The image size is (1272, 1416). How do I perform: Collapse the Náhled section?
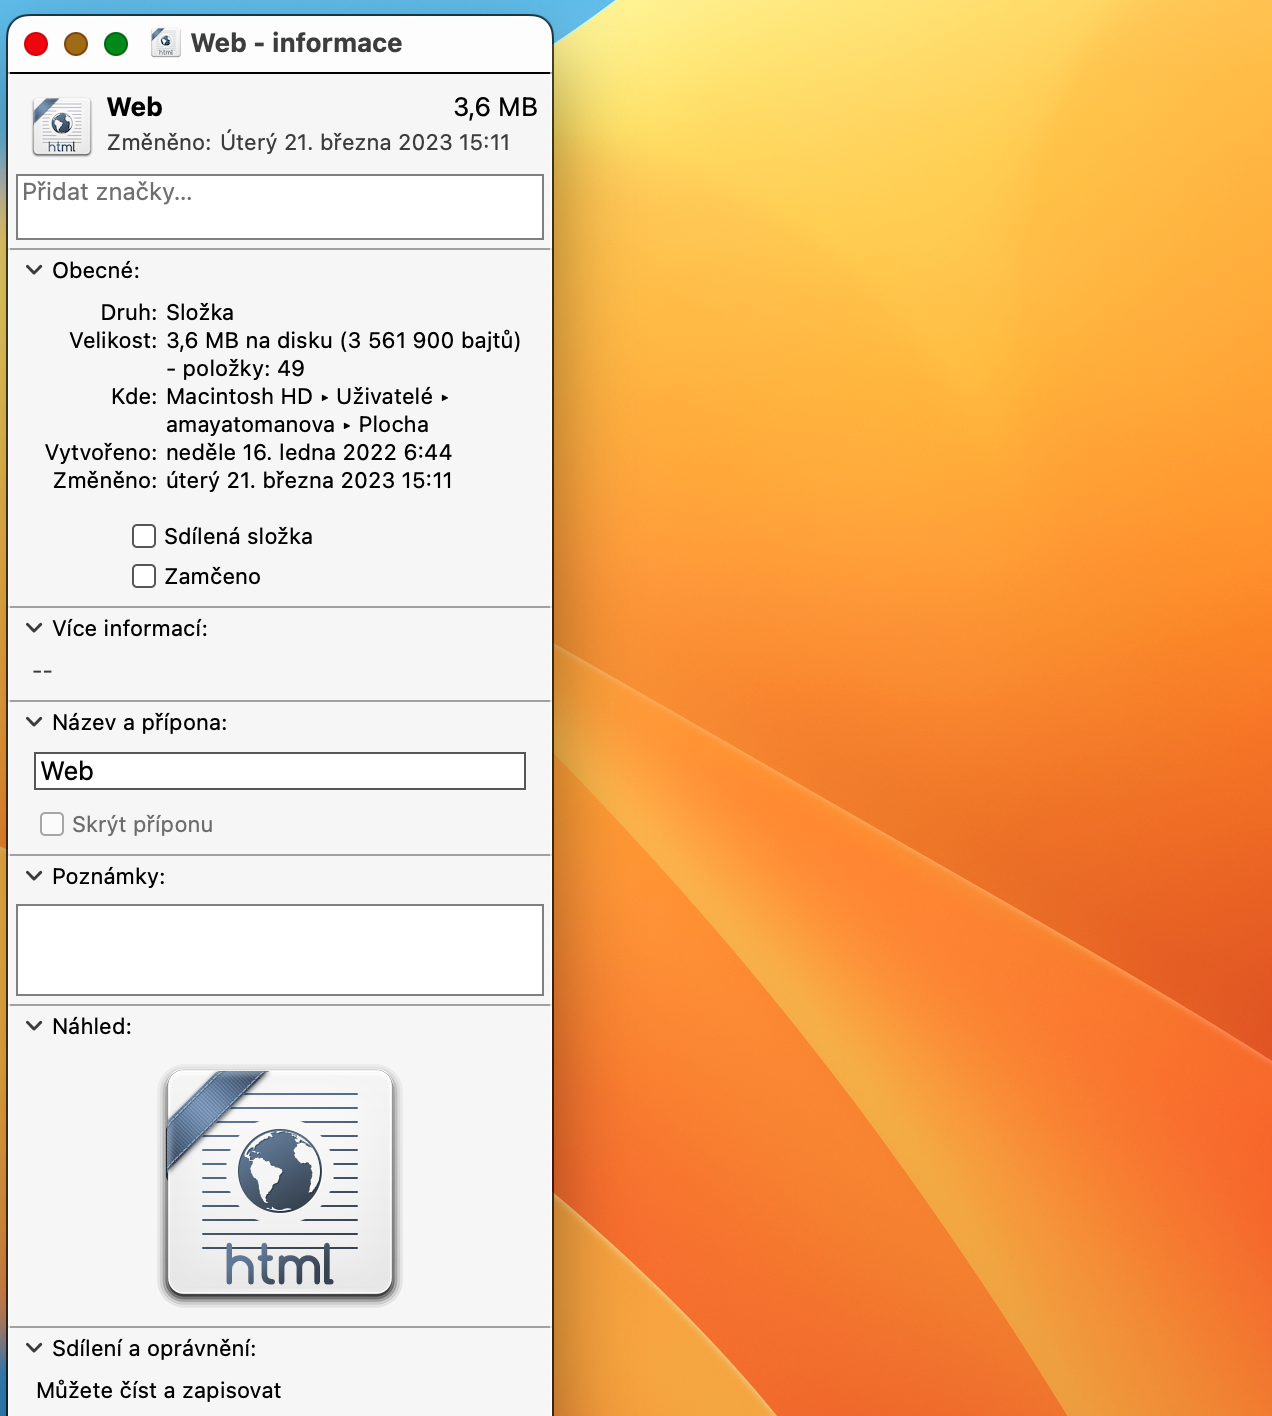coord(34,1026)
